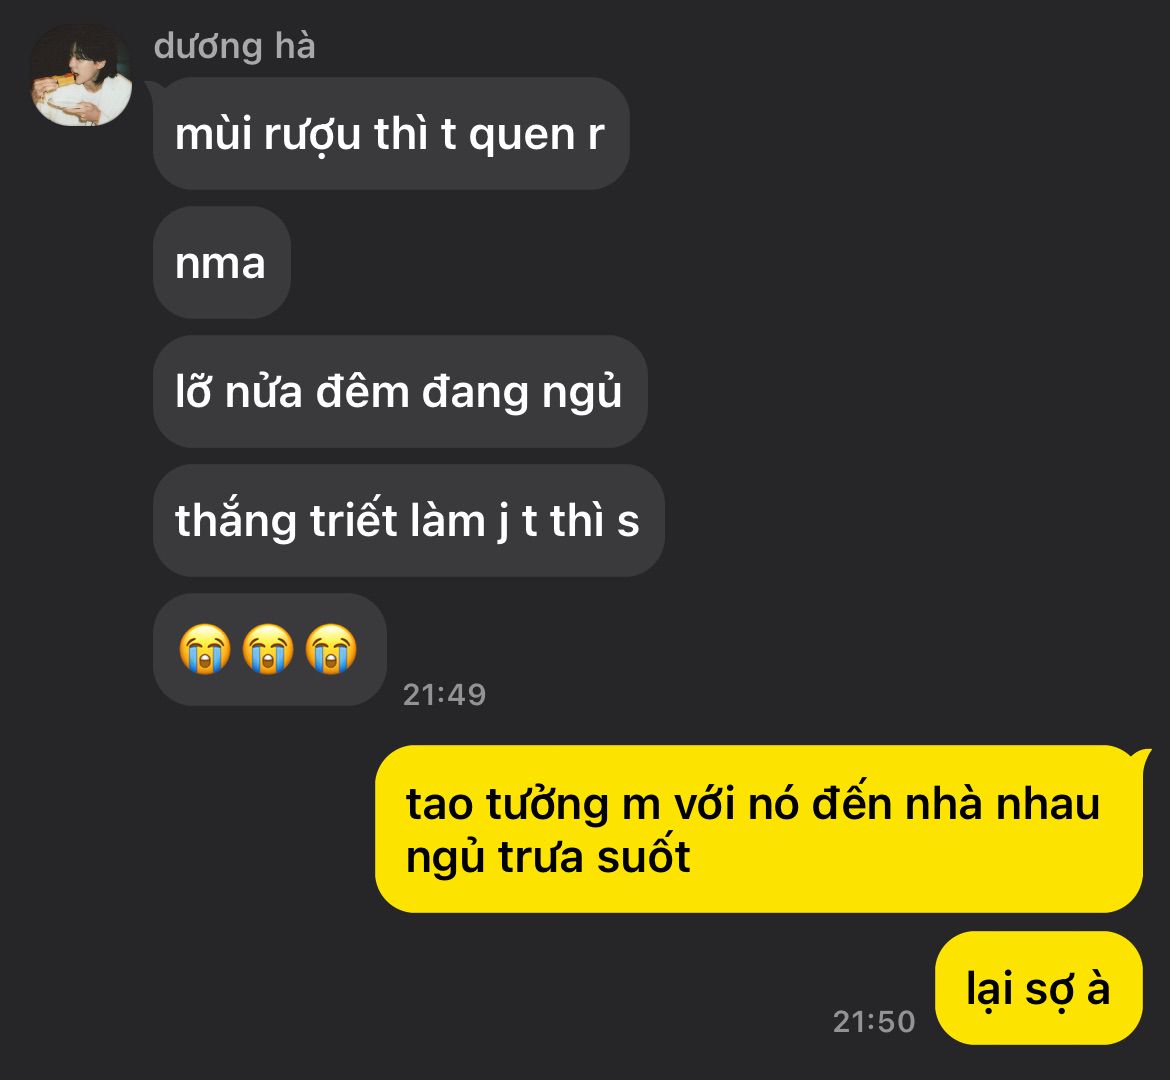This screenshot has height=1080, width=1170.
Task: Tap the word "triết" in the gray bubble
Action: pos(353,519)
